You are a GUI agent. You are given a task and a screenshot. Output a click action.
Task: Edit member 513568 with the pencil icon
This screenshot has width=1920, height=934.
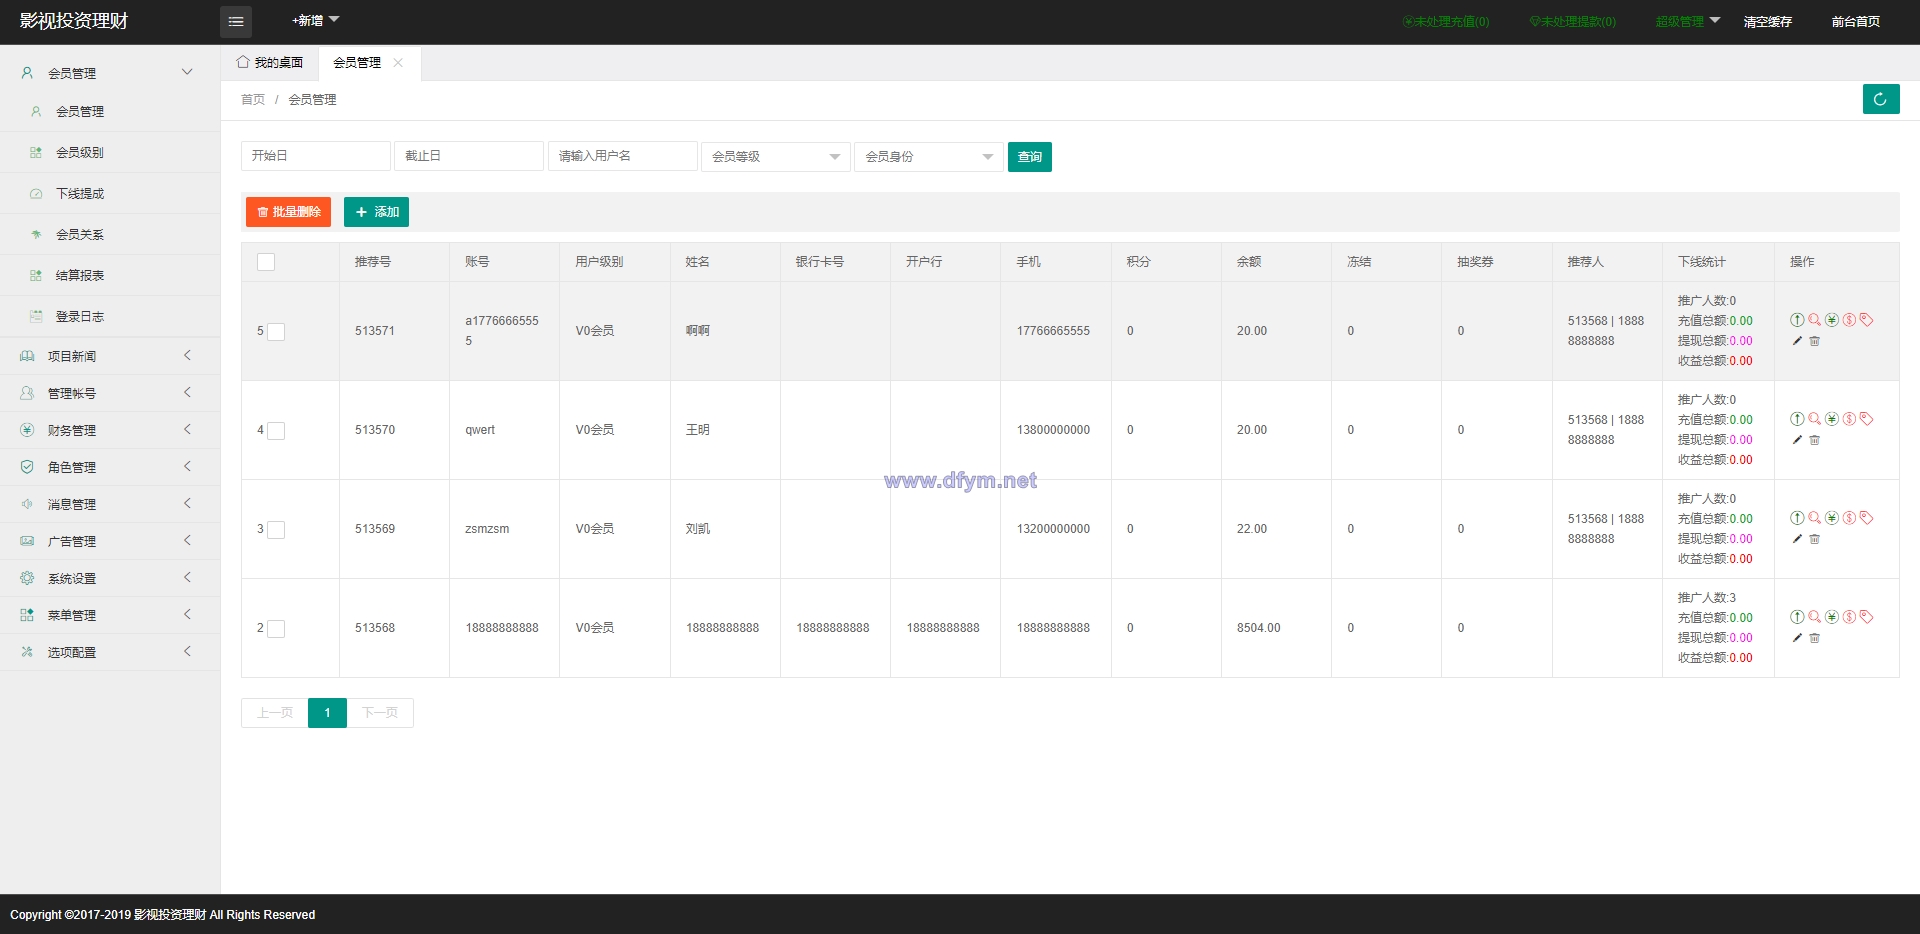[x=1797, y=638]
